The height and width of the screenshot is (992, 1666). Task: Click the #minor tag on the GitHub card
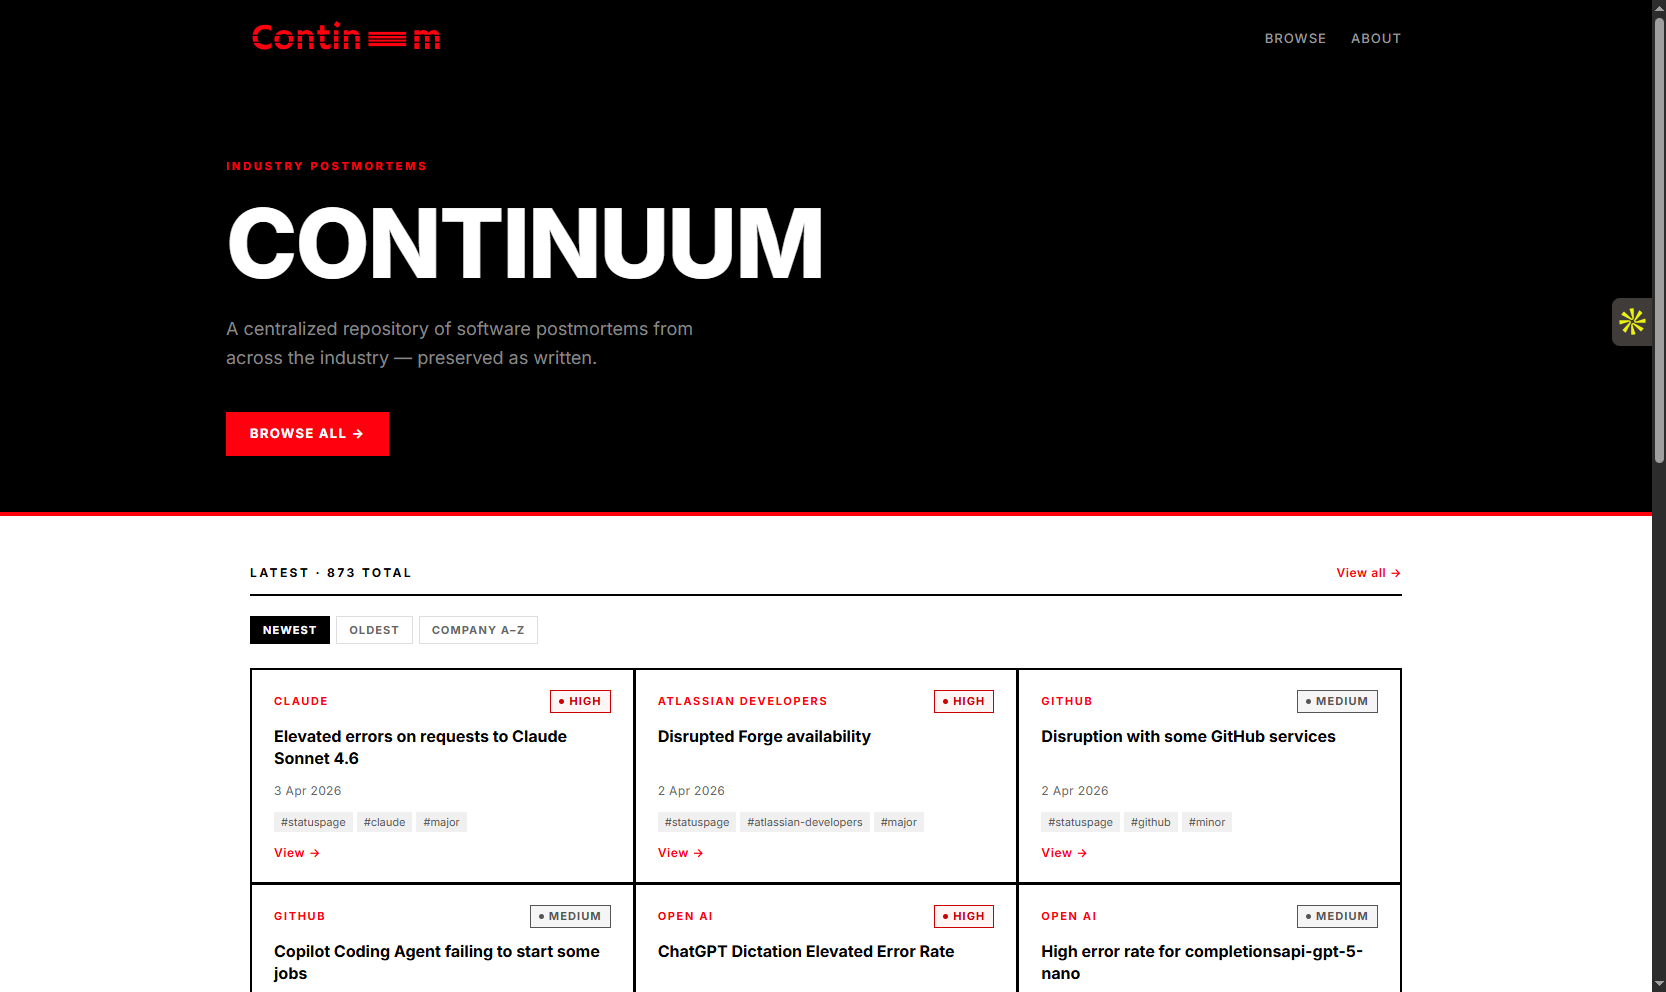(x=1206, y=821)
